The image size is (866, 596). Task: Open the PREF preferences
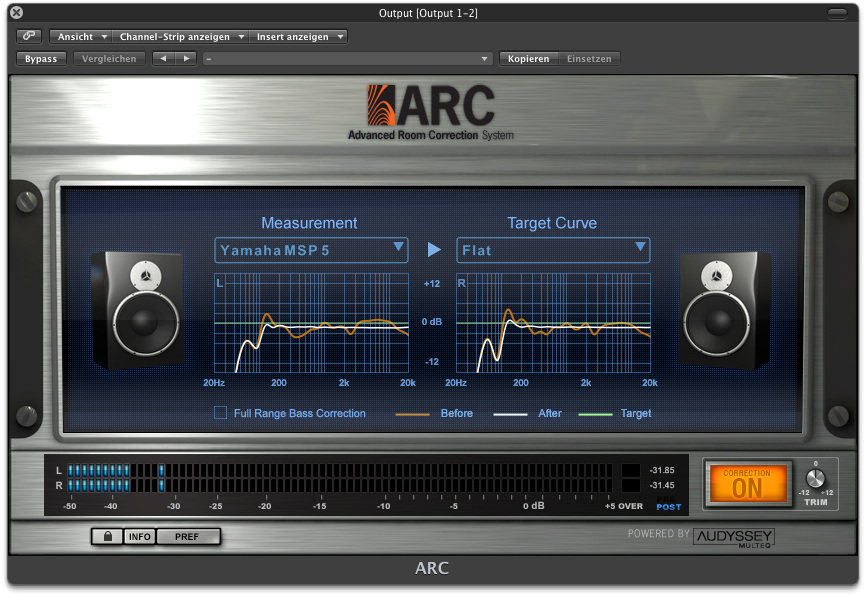click(x=188, y=536)
